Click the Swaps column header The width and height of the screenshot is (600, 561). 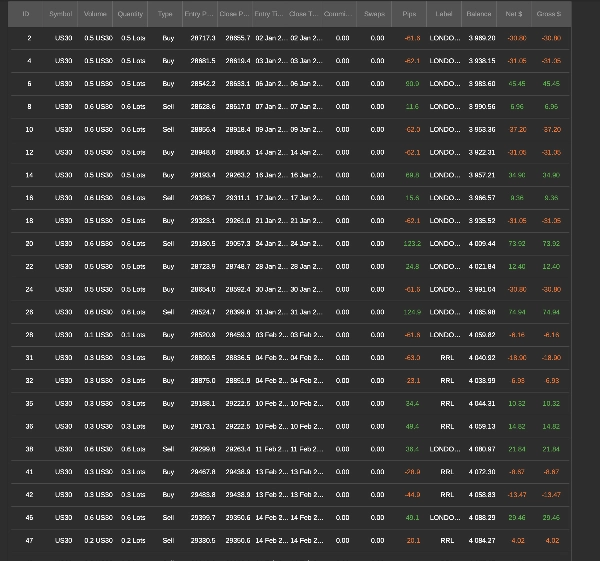[374, 14]
